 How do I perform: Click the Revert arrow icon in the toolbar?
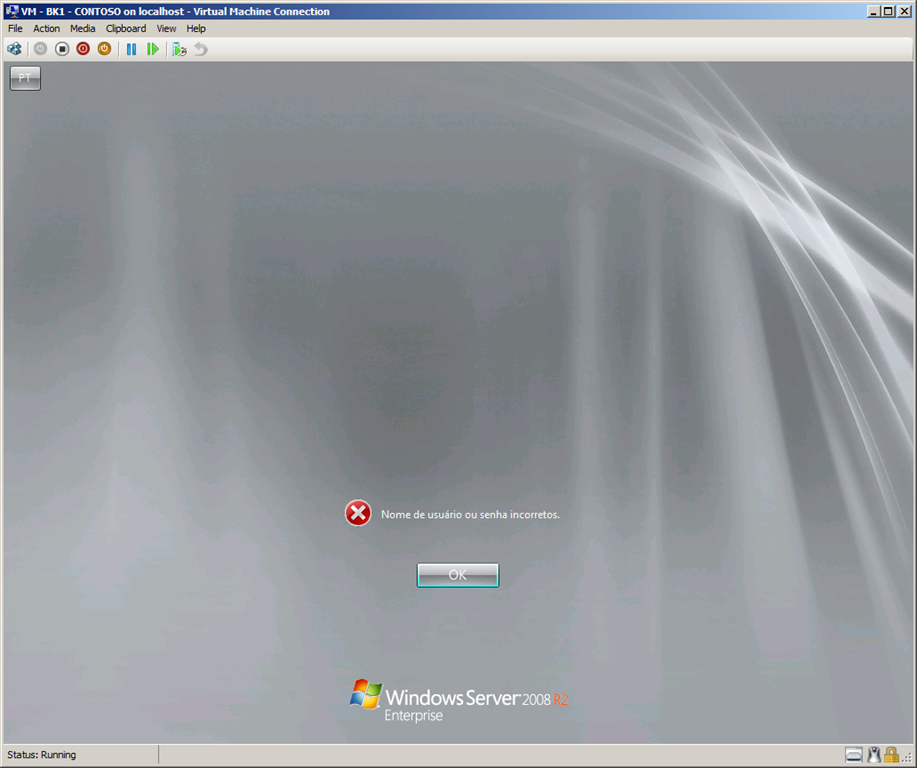(201, 49)
